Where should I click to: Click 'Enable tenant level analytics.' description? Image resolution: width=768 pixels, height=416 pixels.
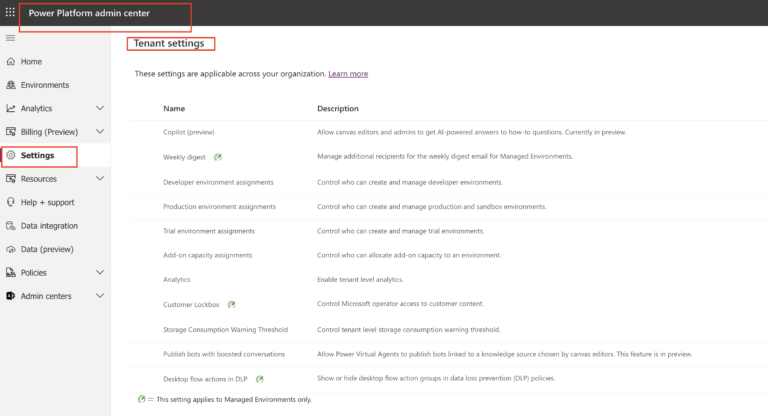(x=360, y=279)
